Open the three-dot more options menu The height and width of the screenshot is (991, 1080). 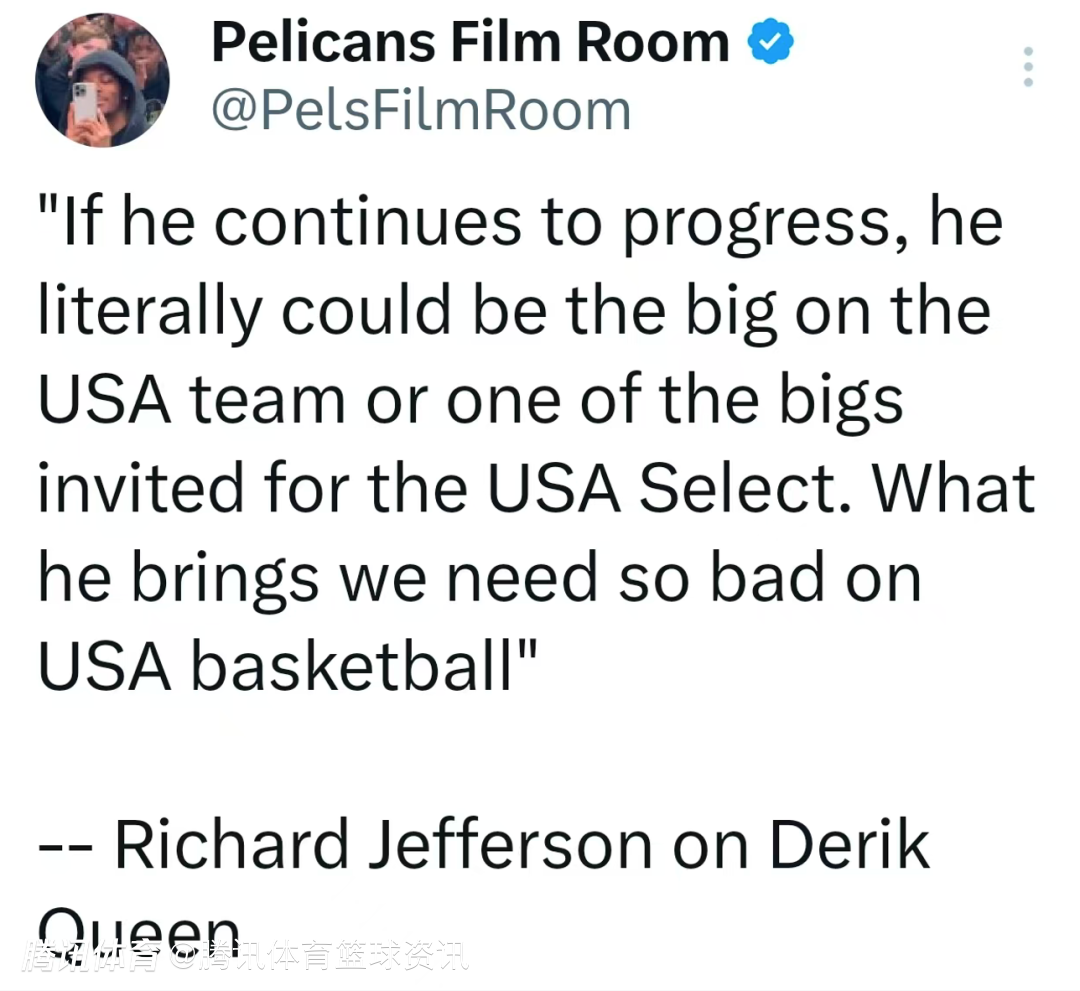(1028, 67)
